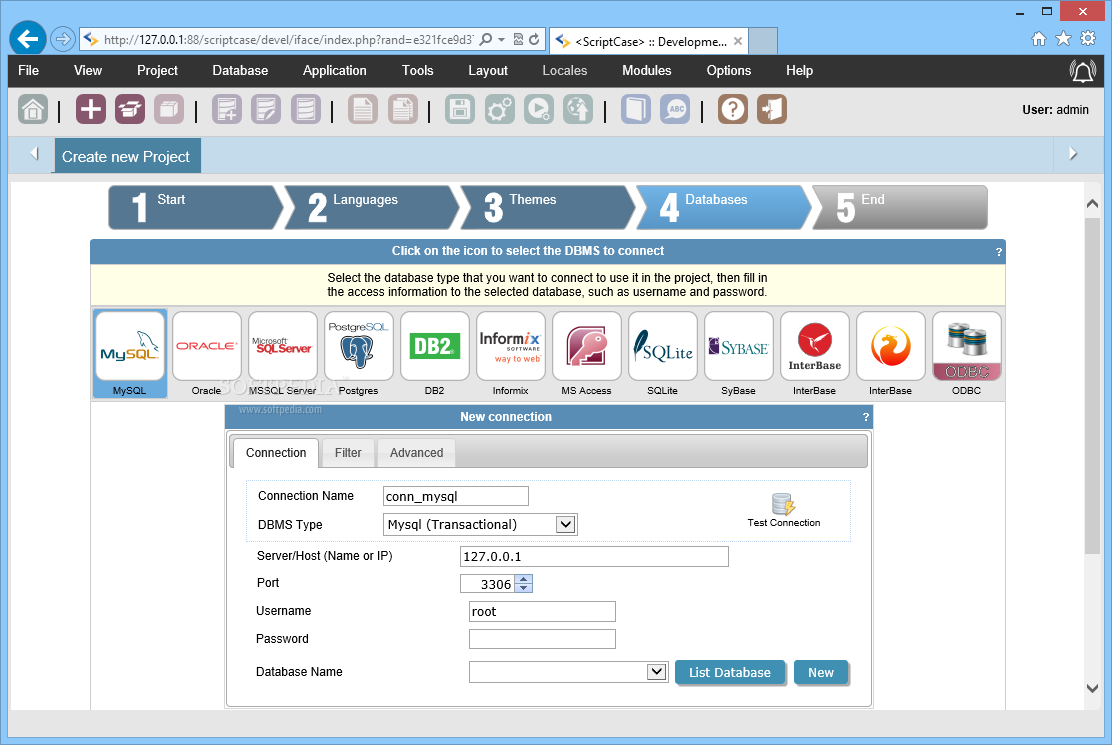Go to ScriptCase home icon
This screenshot has width=1112, height=745.
(33, 110)
